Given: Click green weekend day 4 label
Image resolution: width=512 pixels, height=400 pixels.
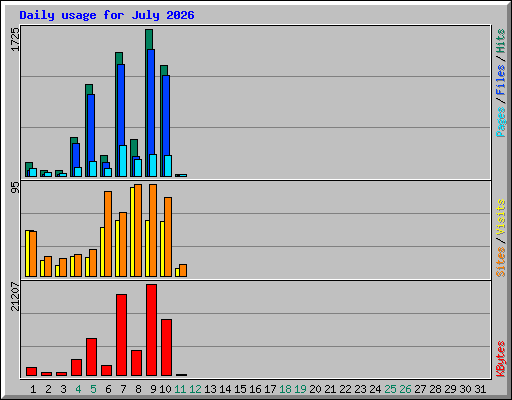Looking at the screenshot, I should tap(78, 389).
